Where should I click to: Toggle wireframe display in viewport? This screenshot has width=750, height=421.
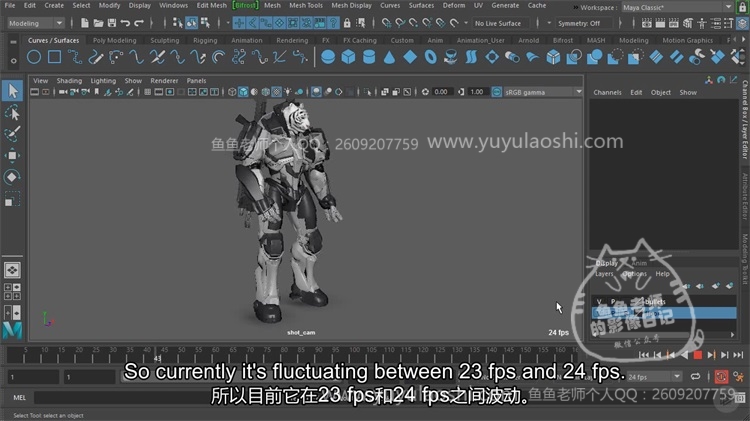(232, 92)
